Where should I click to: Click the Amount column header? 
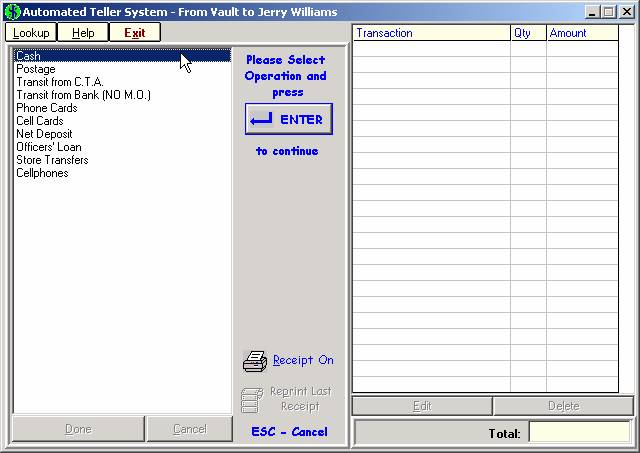tap(589, 33)
